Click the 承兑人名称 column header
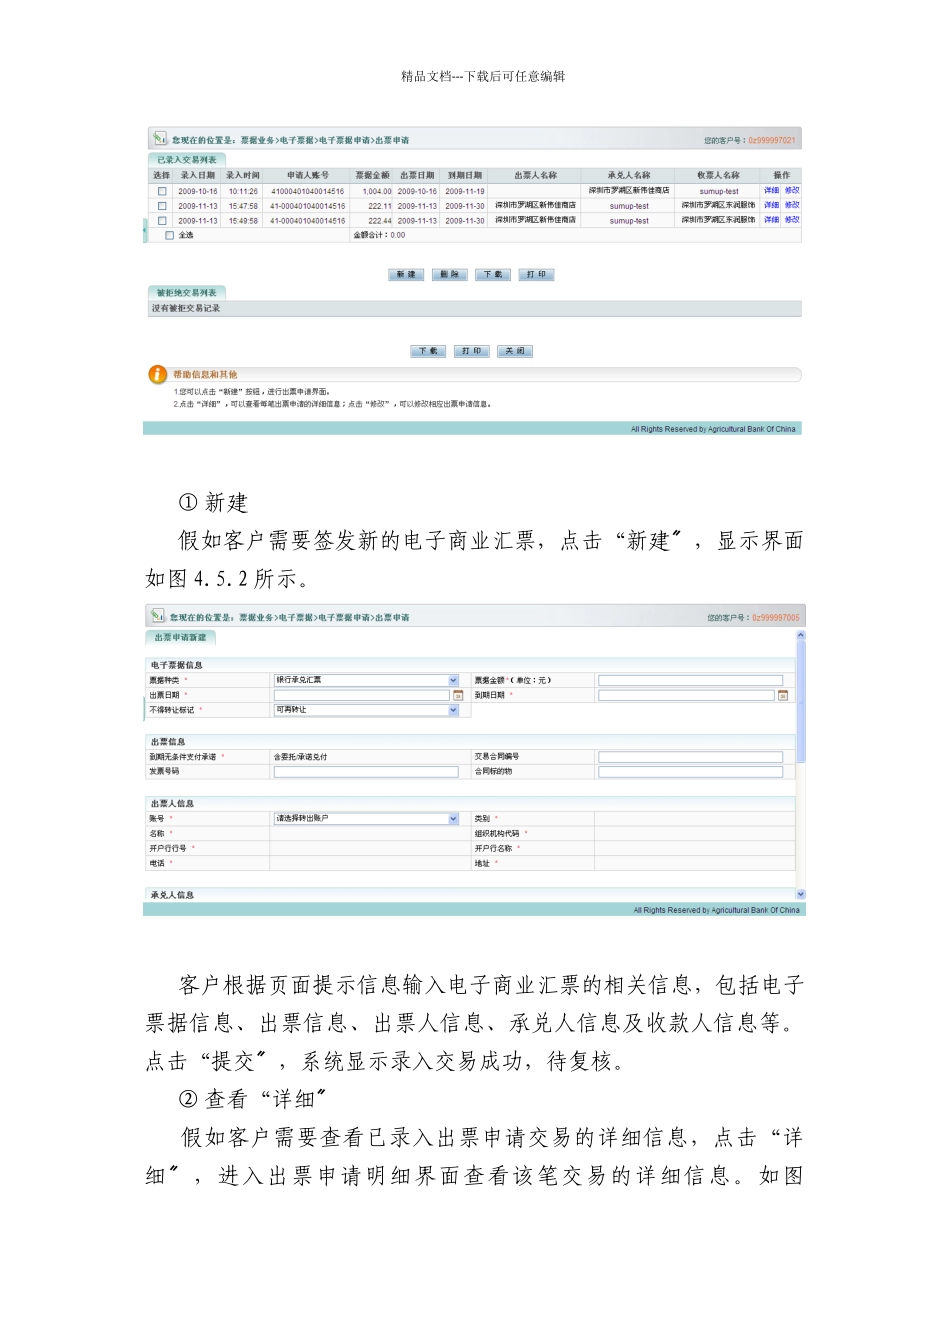 tap(629, 175)
